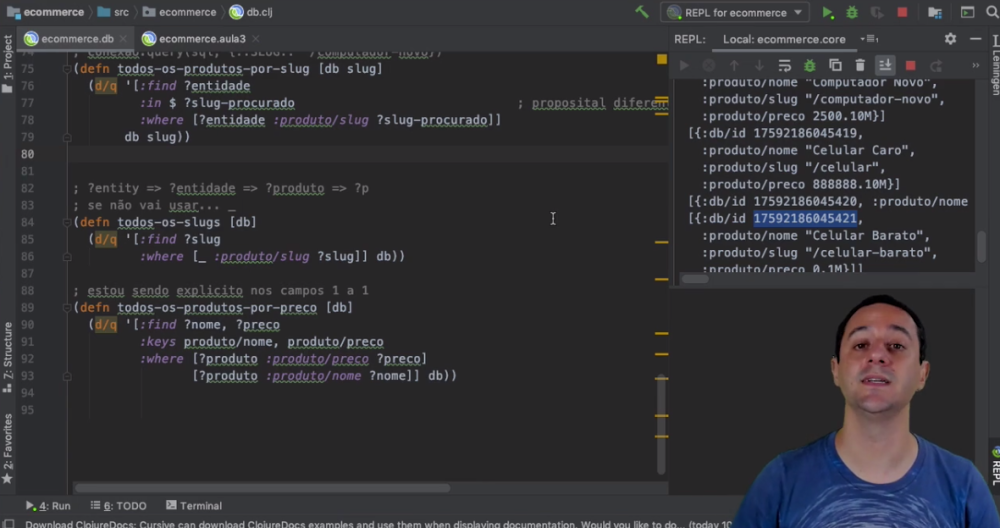Click the REPL interrupt evaluation icon
The width and height of the screenshot is (1000, 528).
[709, 65]
